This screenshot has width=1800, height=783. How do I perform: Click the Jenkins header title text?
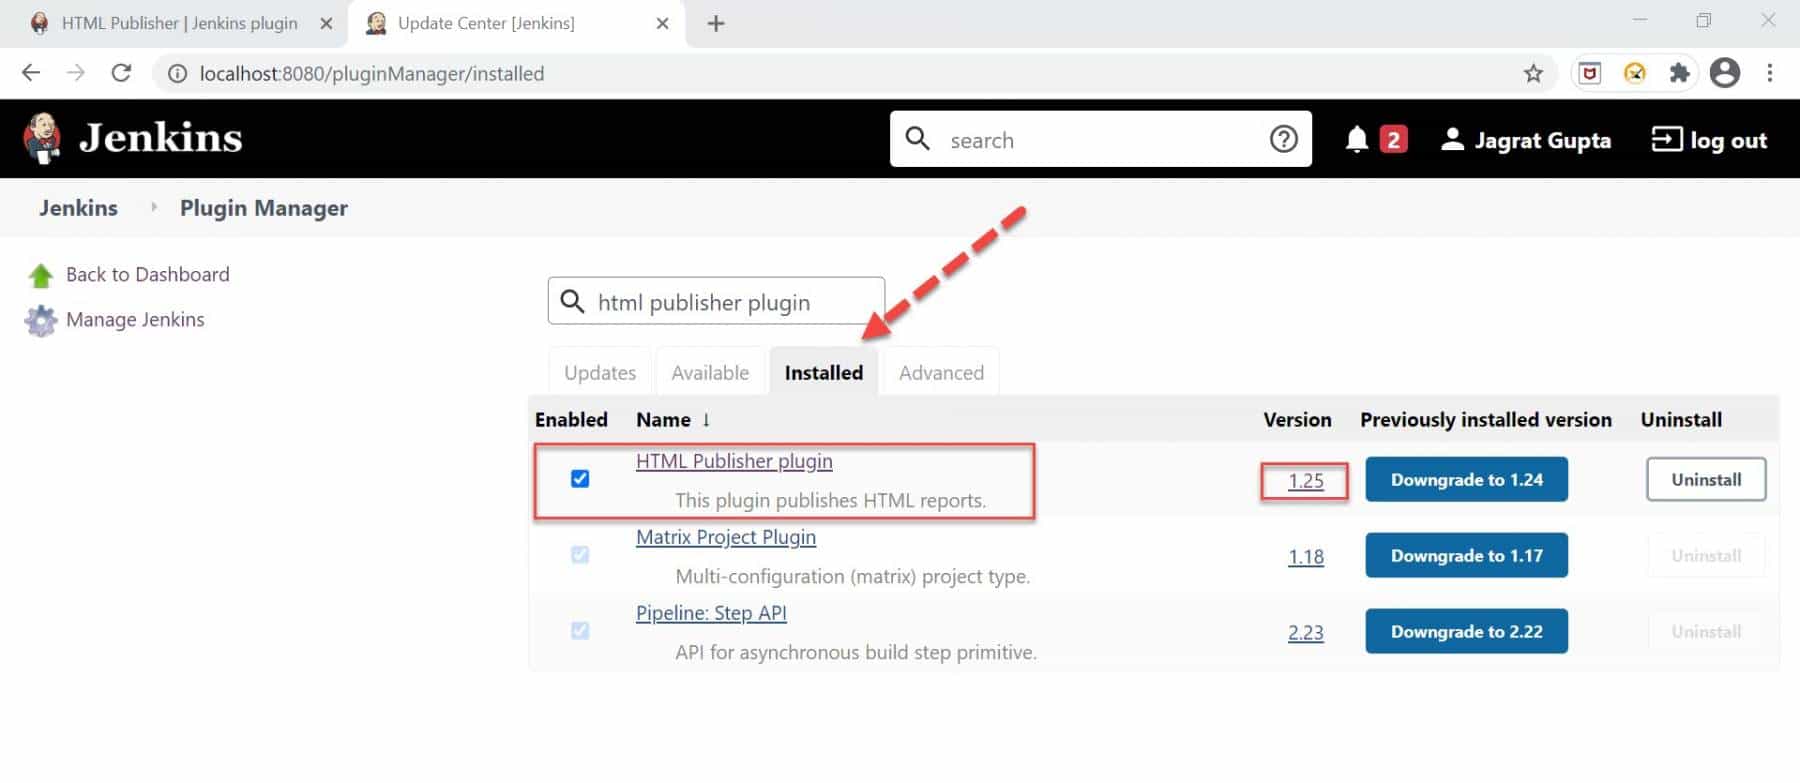point(160,138)
